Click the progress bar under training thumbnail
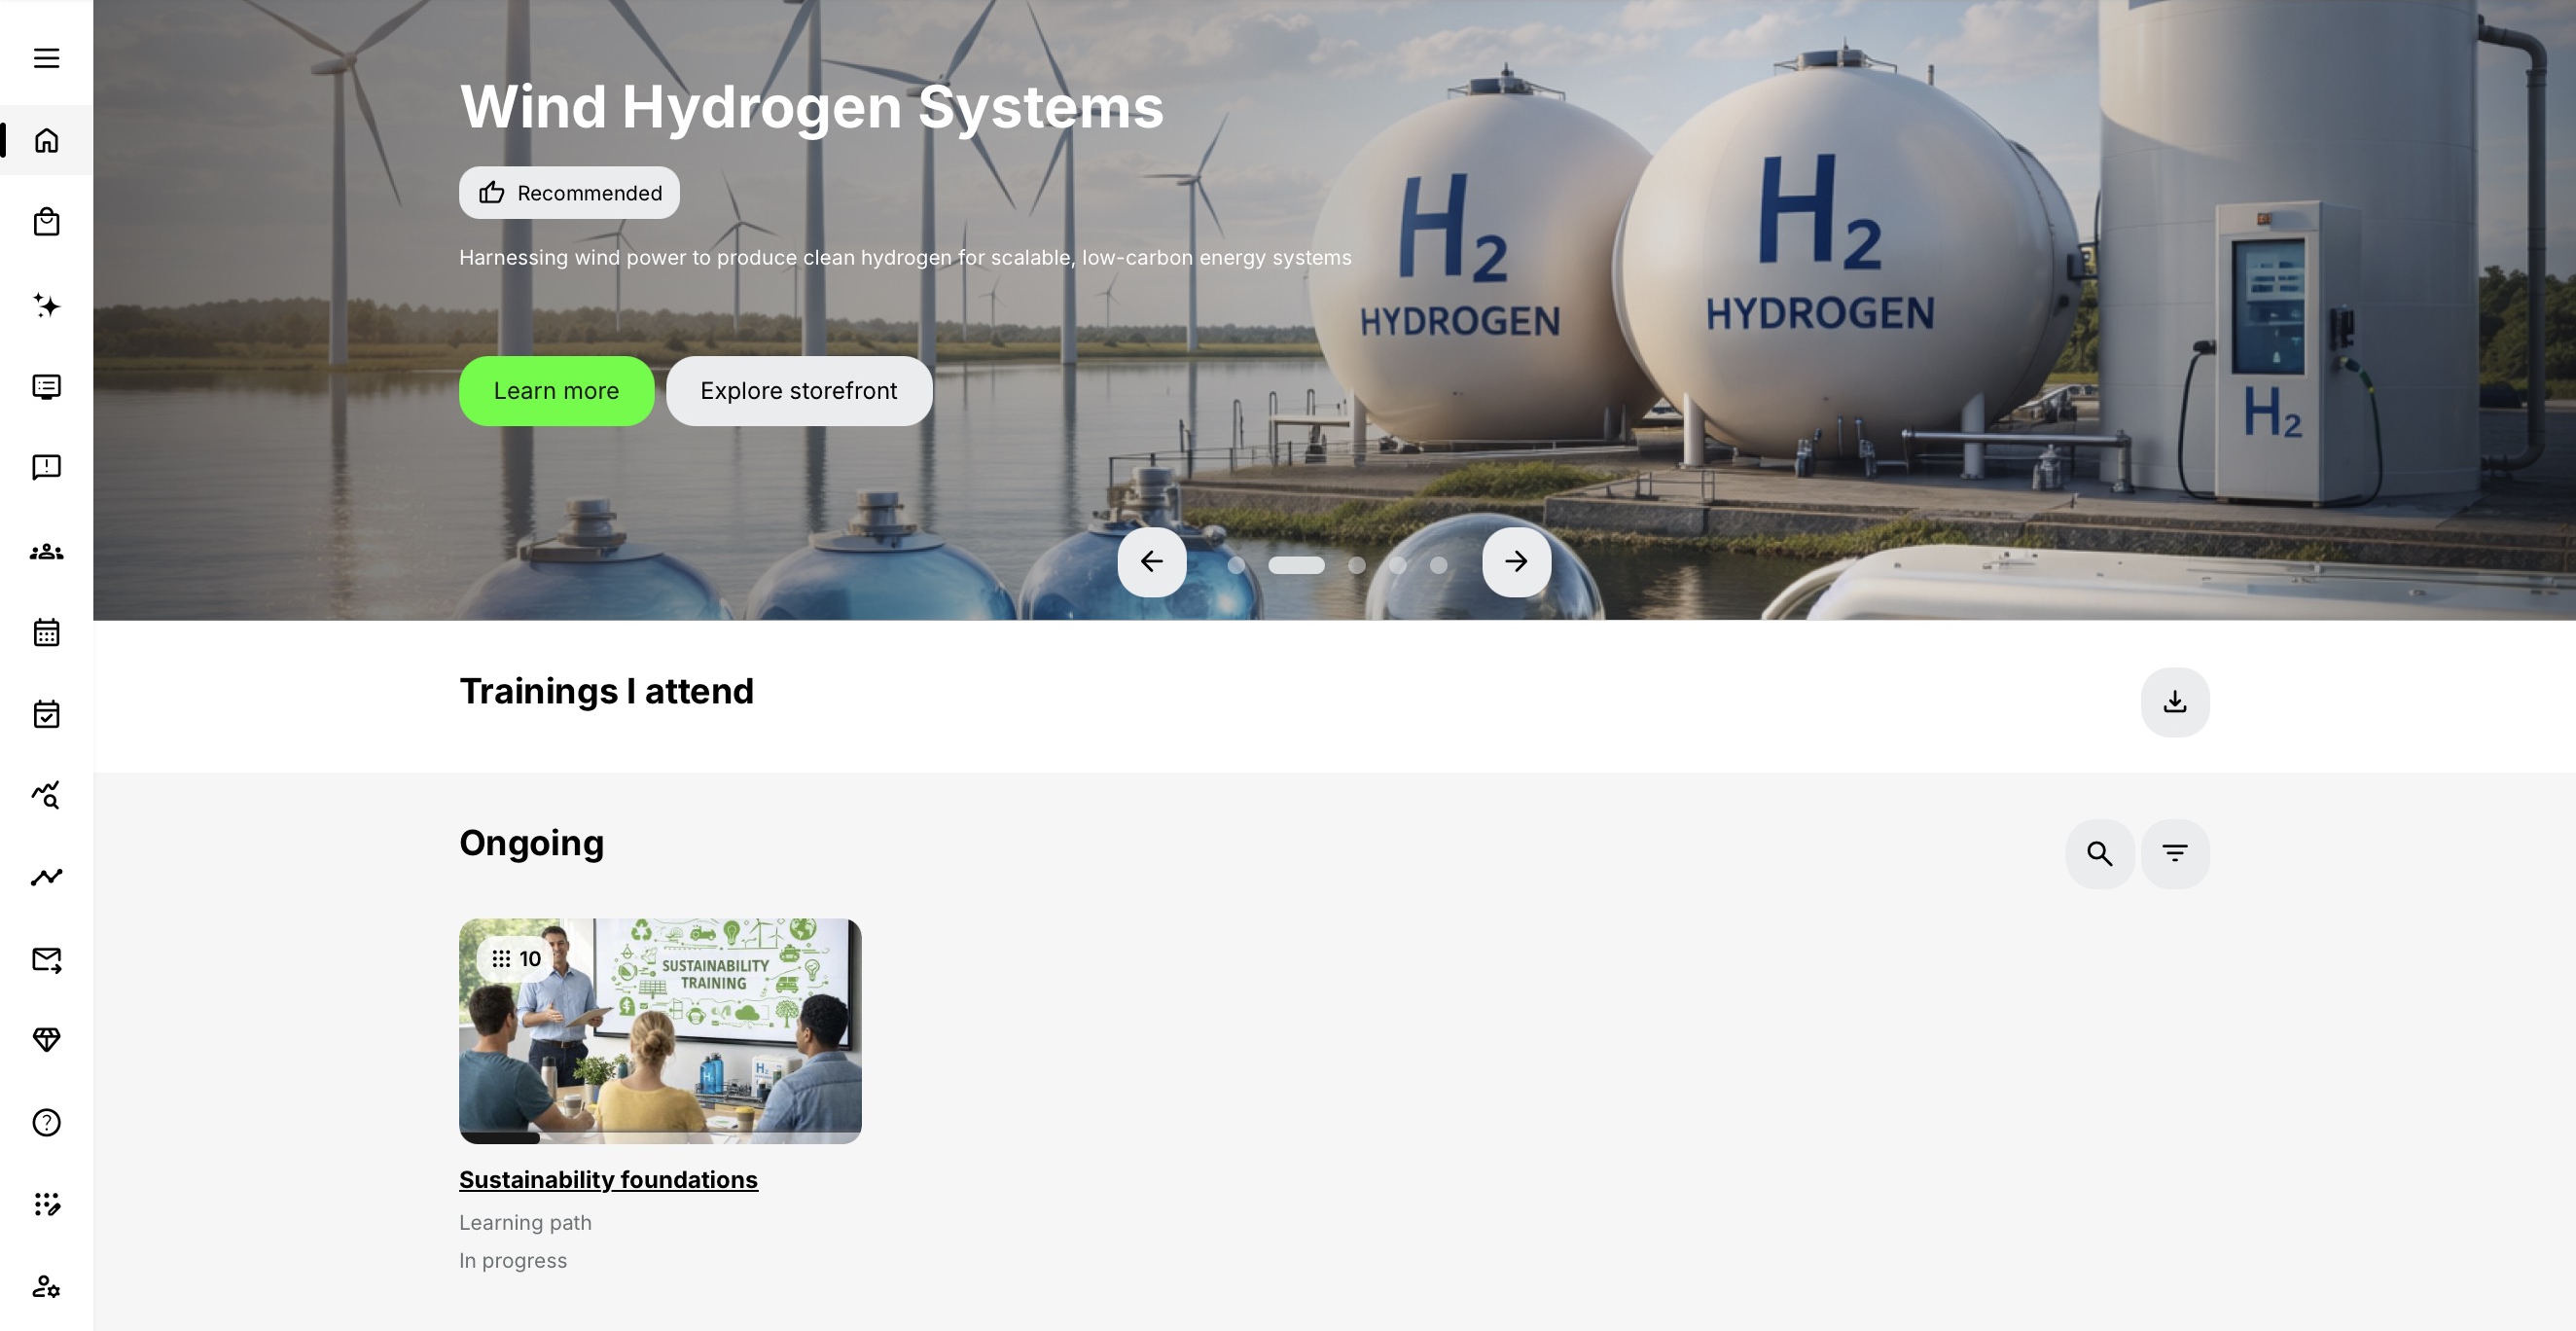 pyautogui.click(x=660, y=1138)
